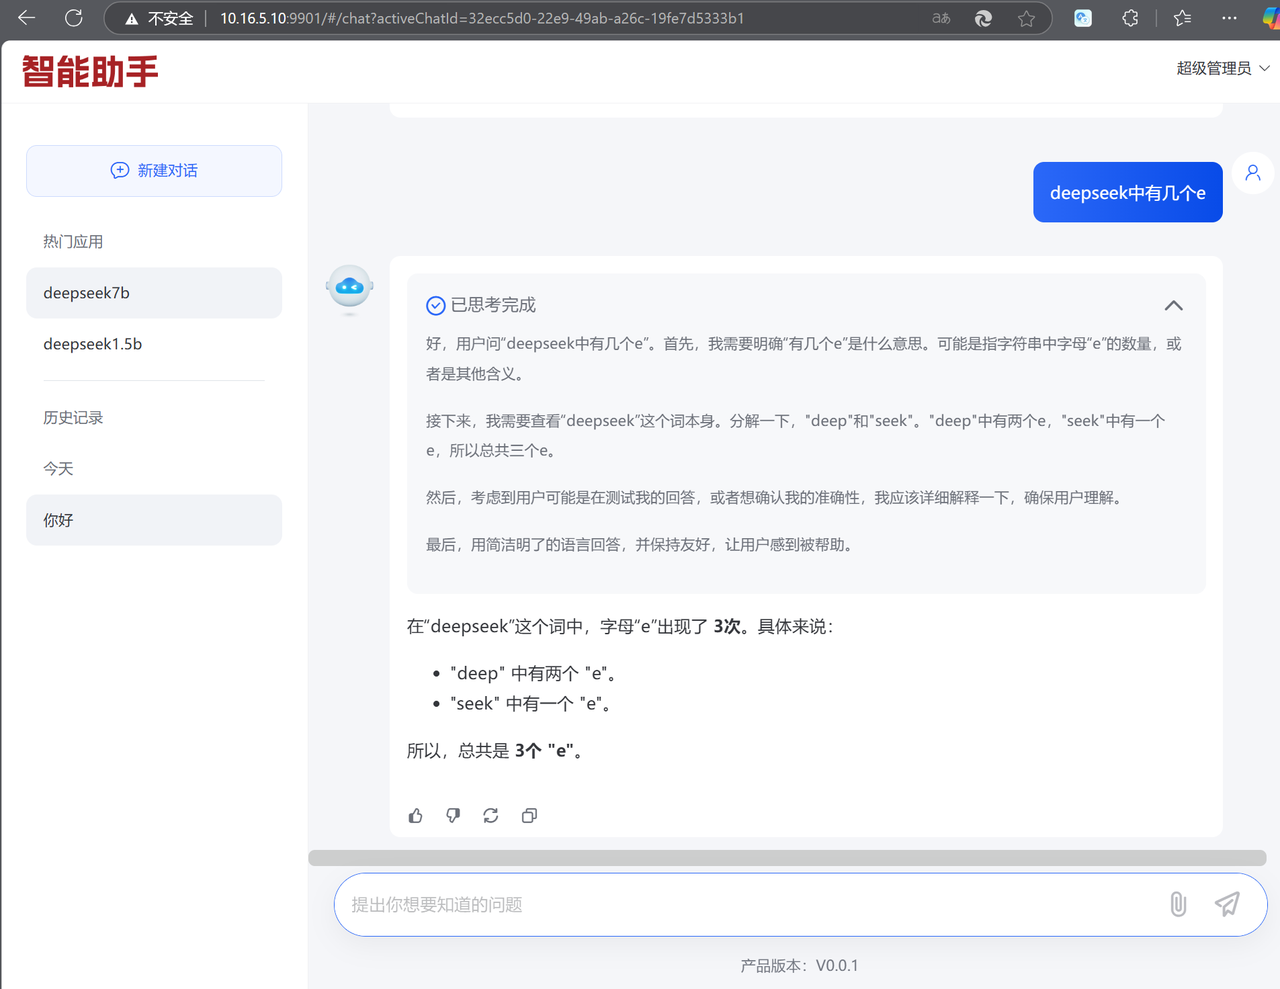Select the deepseek7b application
Image resolution: width=1280 pixels, height=989 pixels.
pos(154,293)
